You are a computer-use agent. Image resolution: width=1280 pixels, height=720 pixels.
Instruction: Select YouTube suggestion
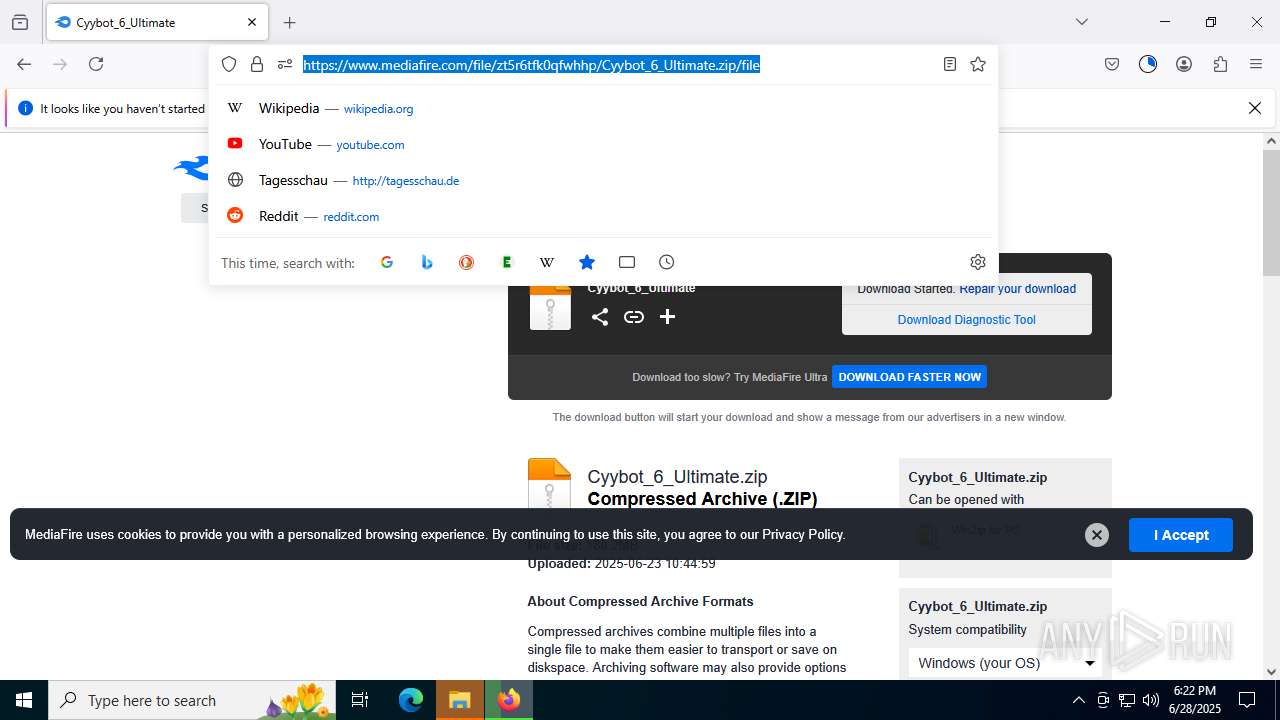point(603,144)
